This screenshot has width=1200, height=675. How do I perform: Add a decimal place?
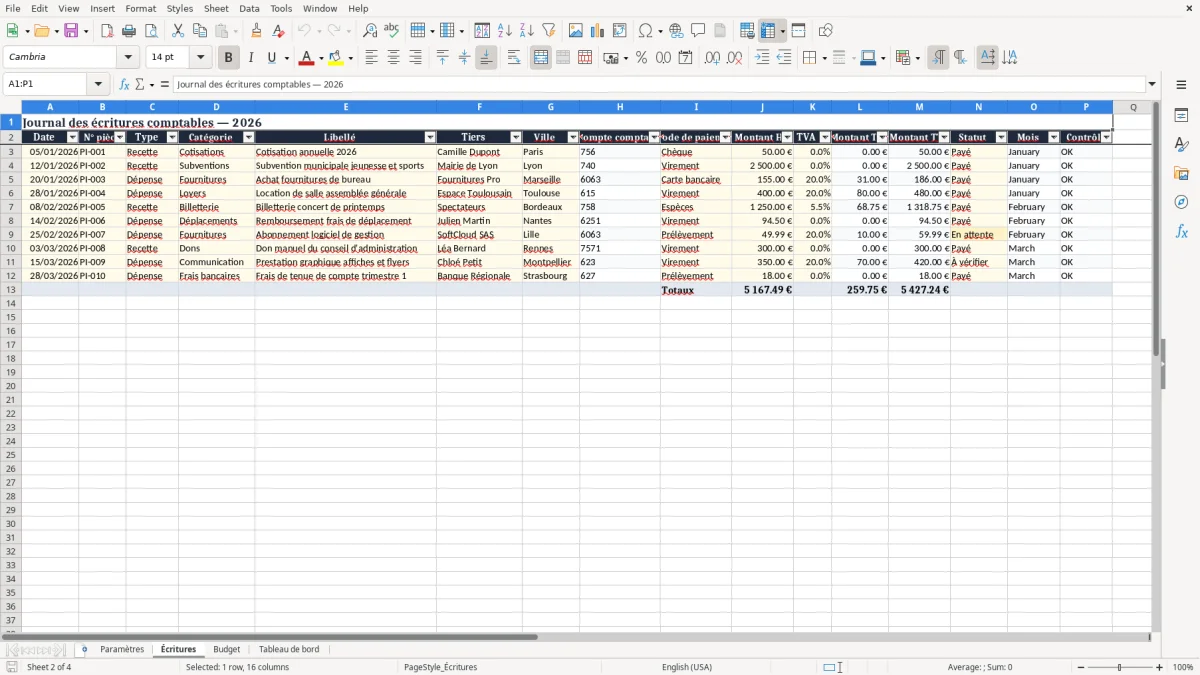point(712,58)
